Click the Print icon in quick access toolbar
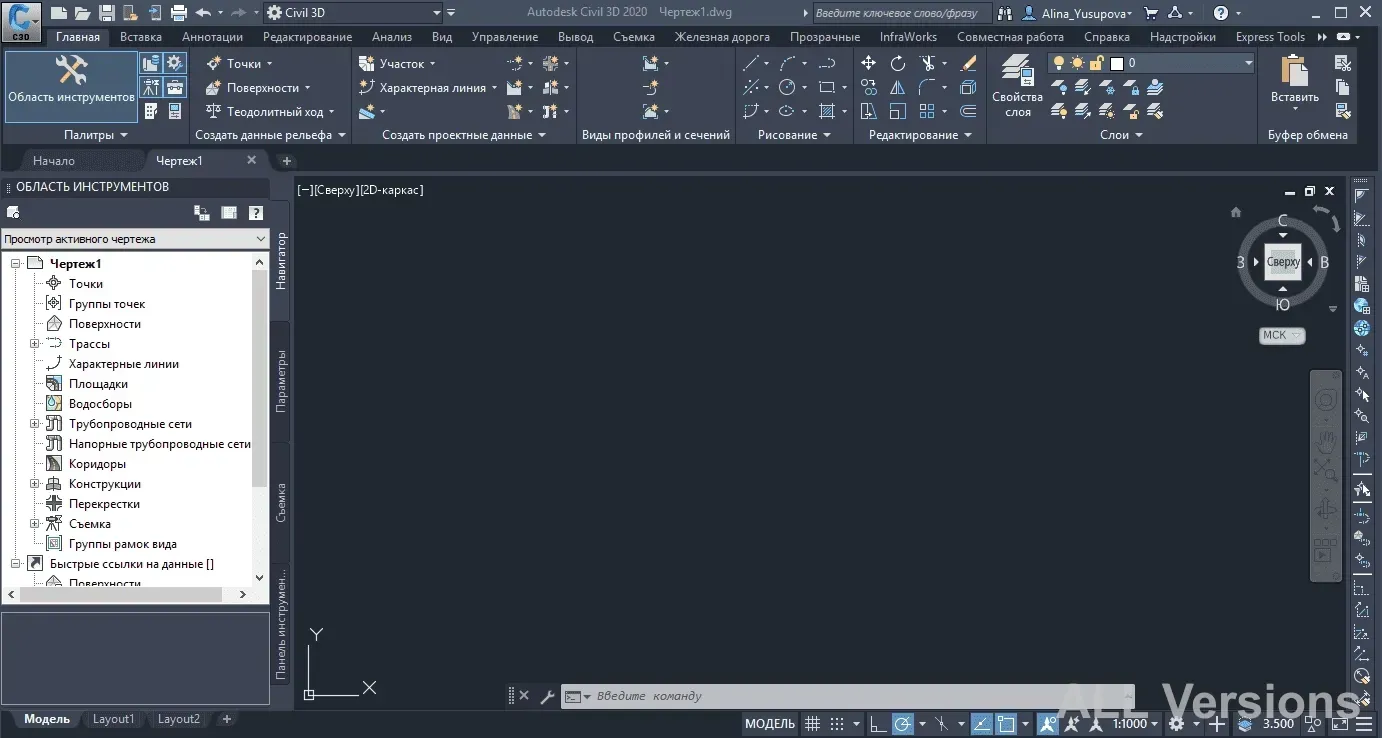 coord(179,13)
